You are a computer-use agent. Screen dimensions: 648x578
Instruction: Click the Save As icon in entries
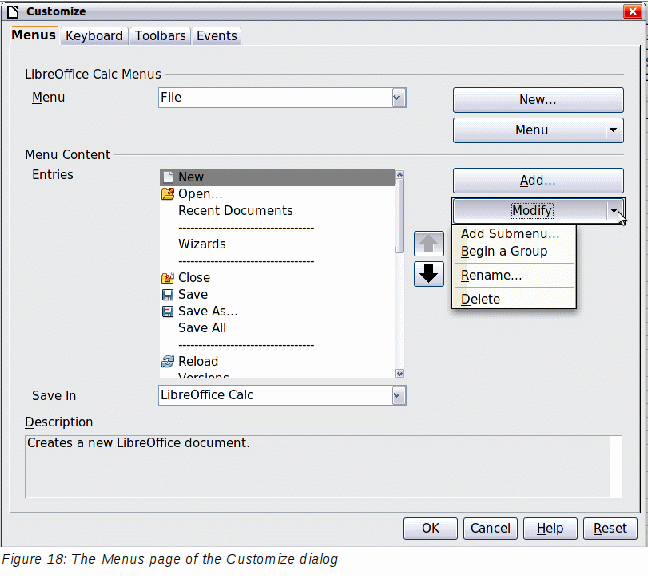click(167, 311)
